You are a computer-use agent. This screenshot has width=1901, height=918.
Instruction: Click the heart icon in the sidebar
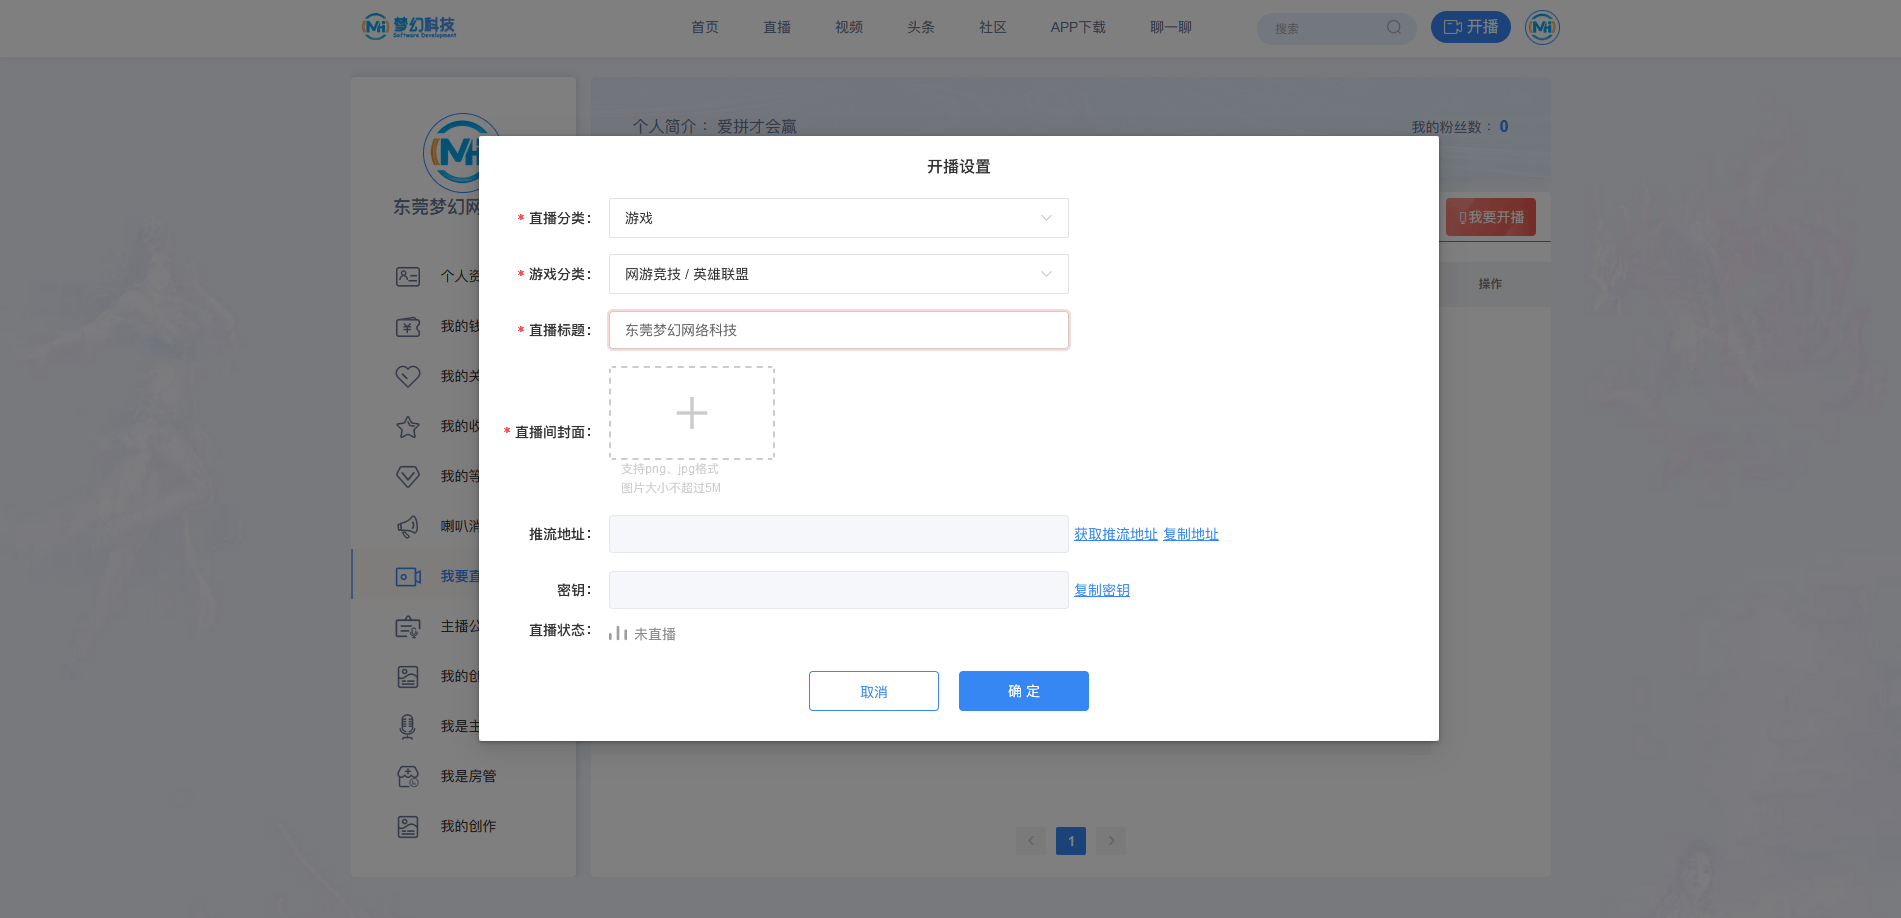coord(408,377)
